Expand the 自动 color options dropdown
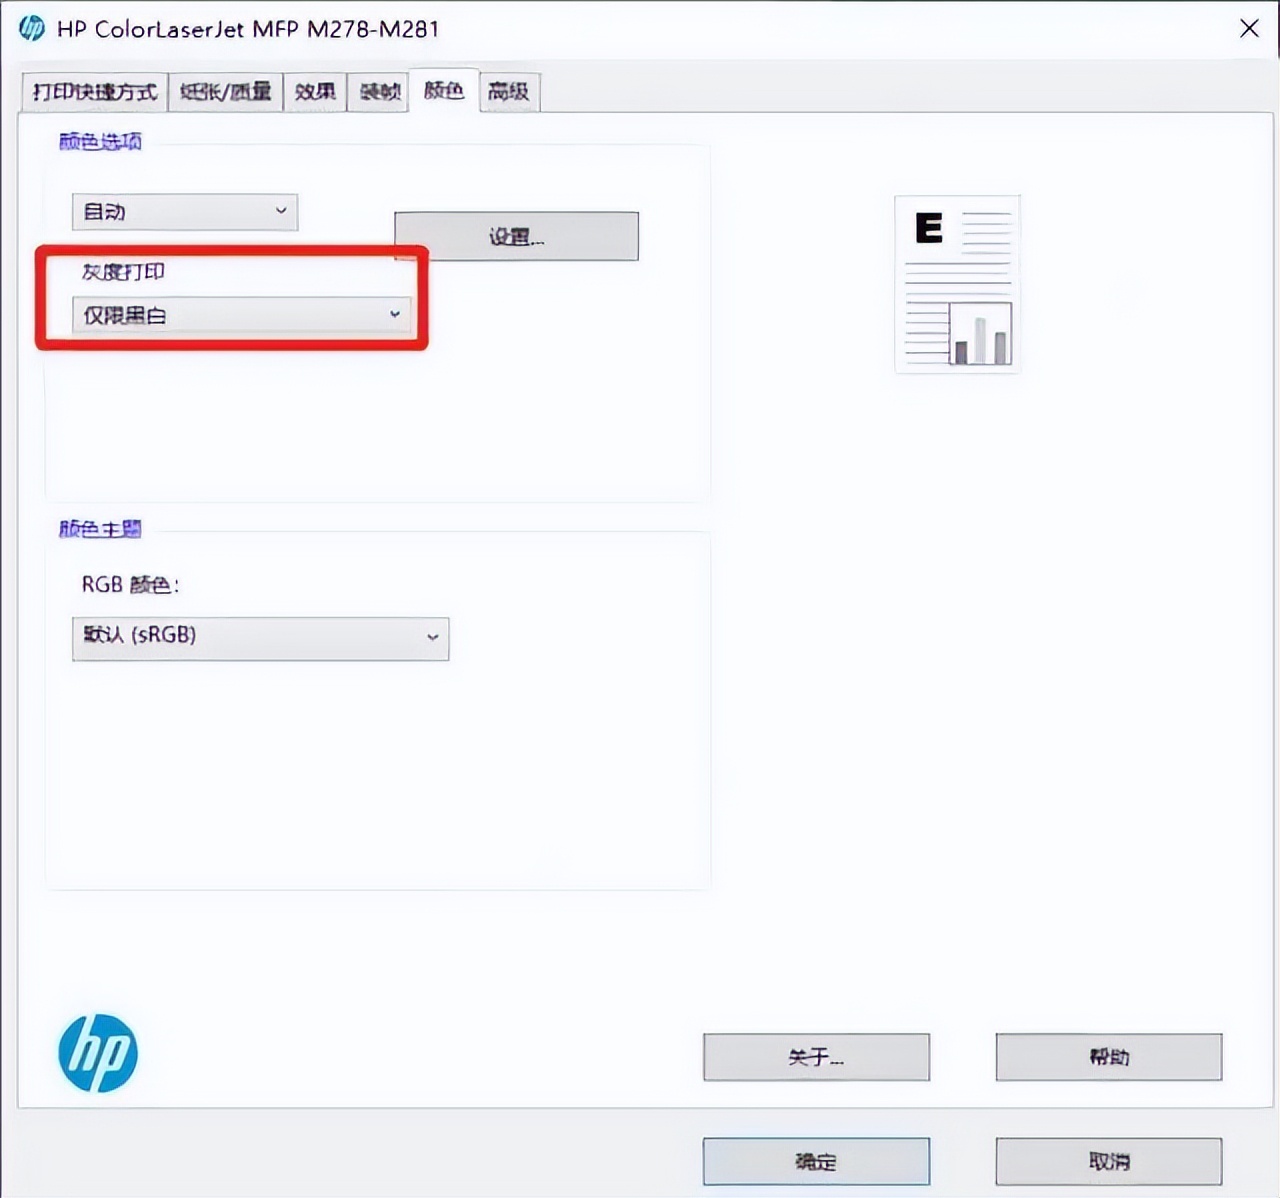Viewport: 1280px width, 1198px height. tap(185, 212)
